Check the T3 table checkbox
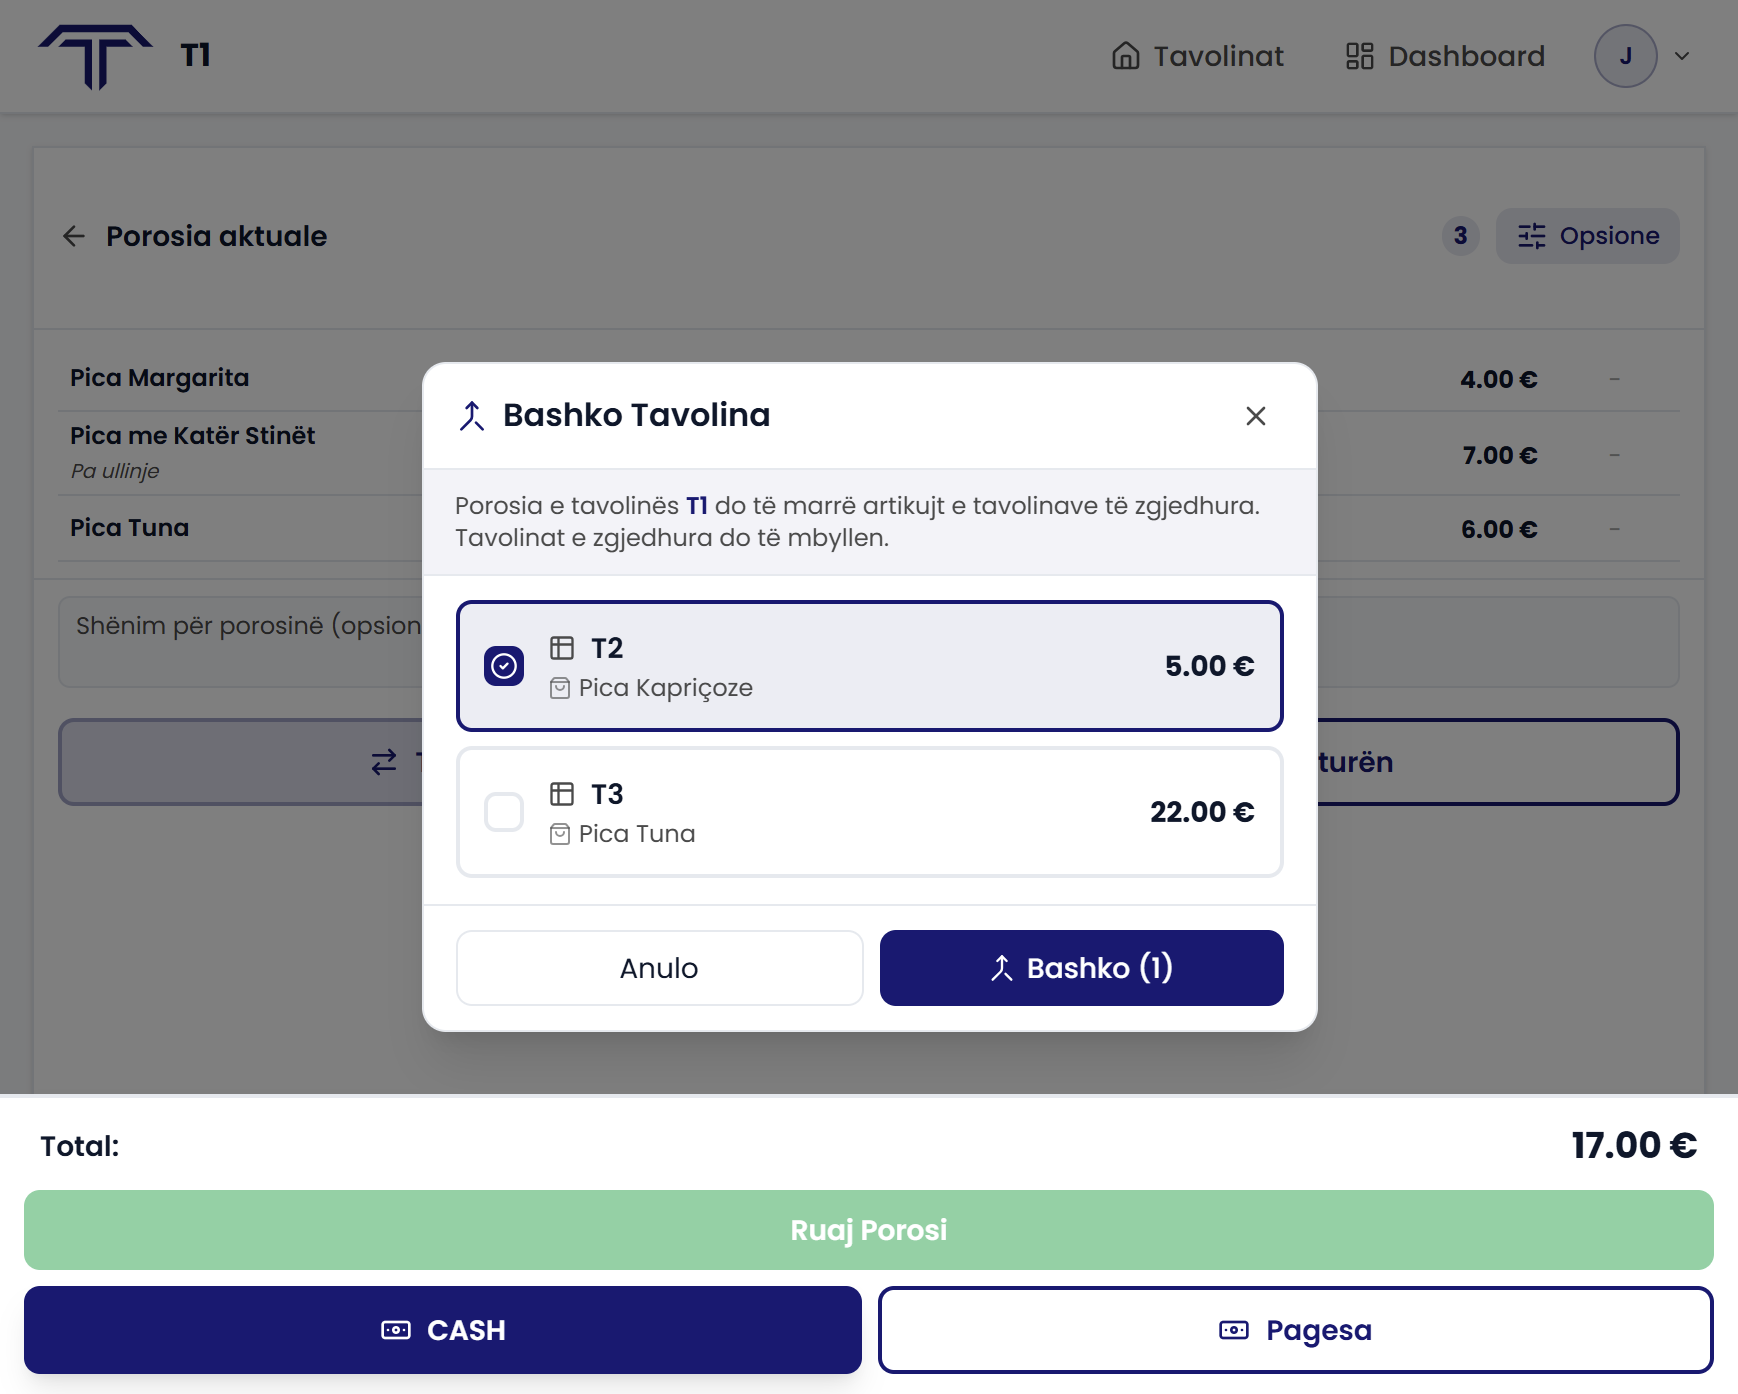Screen dimensions: 1738x1394 coord(504,812)
